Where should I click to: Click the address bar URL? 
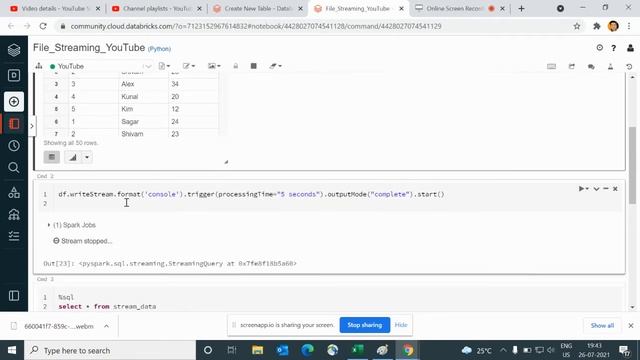[256, 26]
